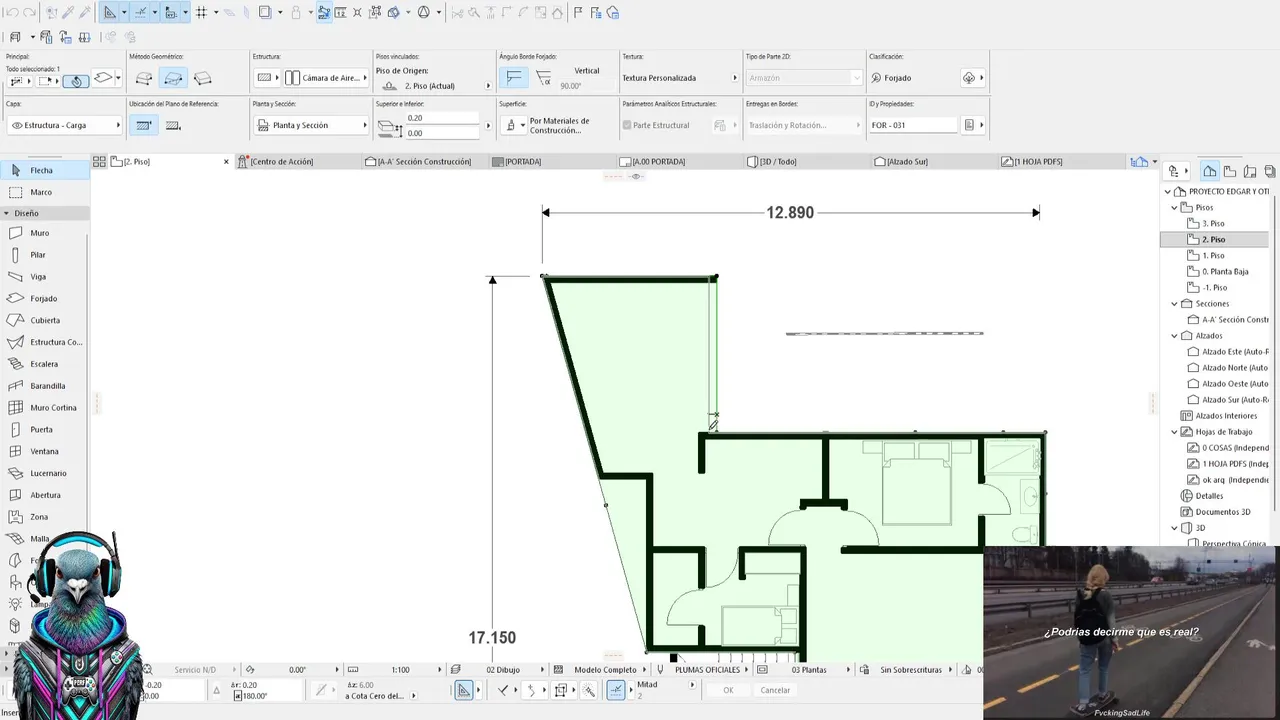Click the ID y Propiedades list icon
The image size is (1280, 720).
[x=969, y=125]
